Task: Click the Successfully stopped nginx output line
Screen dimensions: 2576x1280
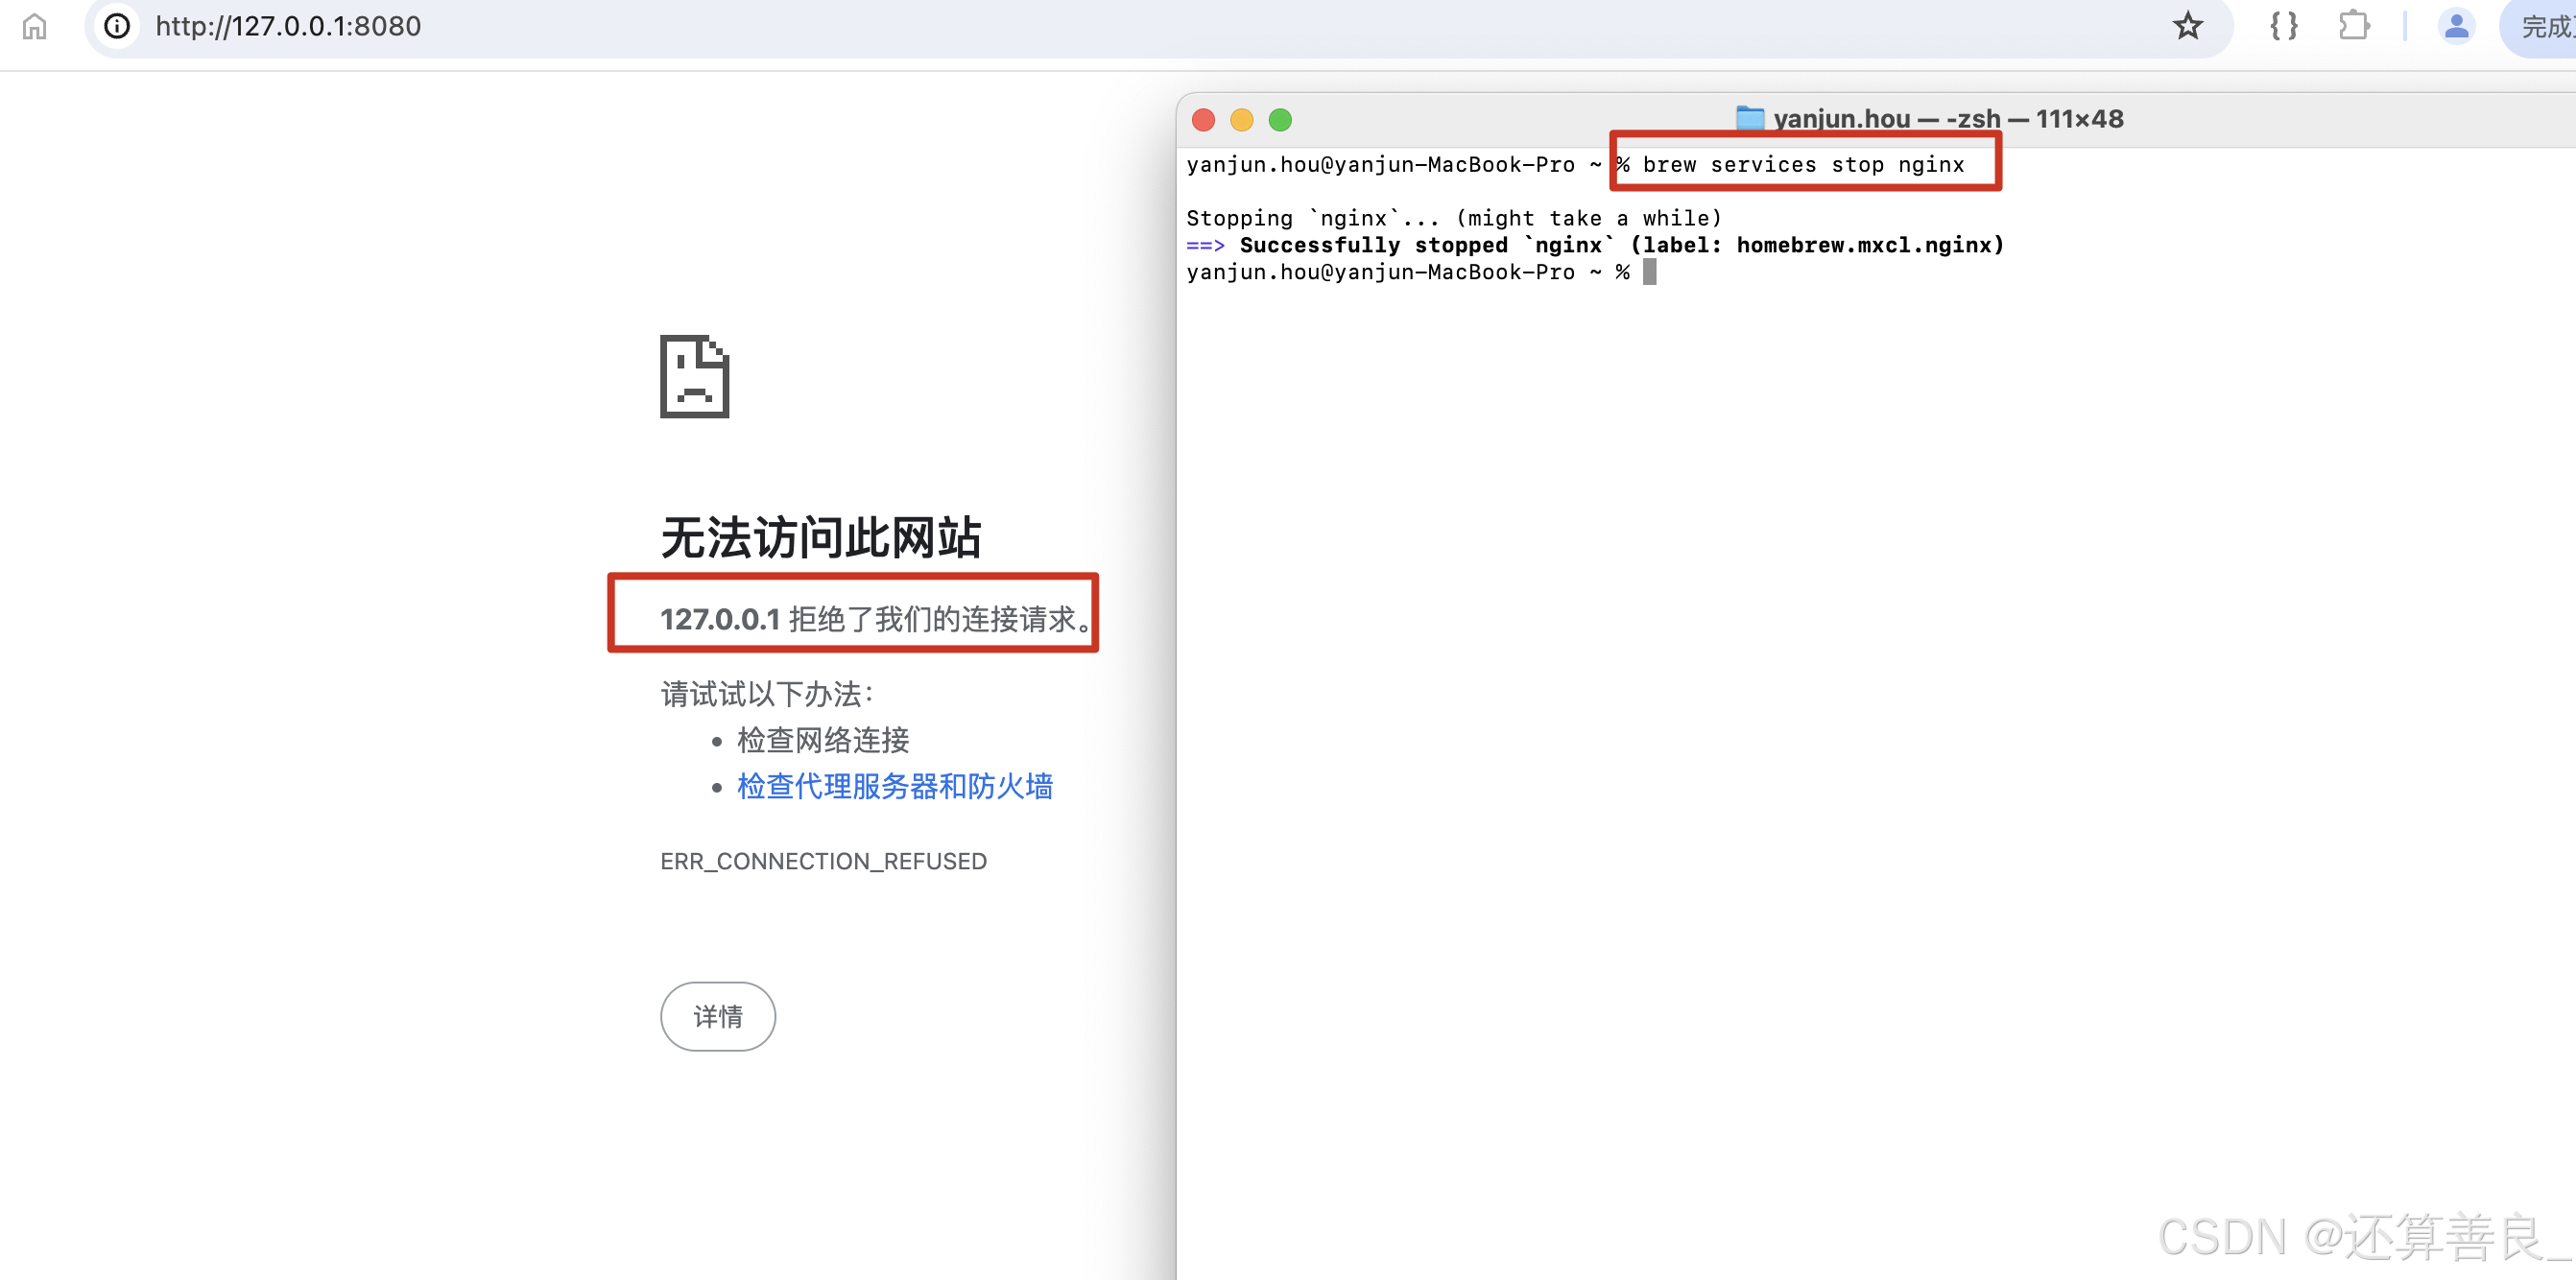Action: tap(1596, 245)
